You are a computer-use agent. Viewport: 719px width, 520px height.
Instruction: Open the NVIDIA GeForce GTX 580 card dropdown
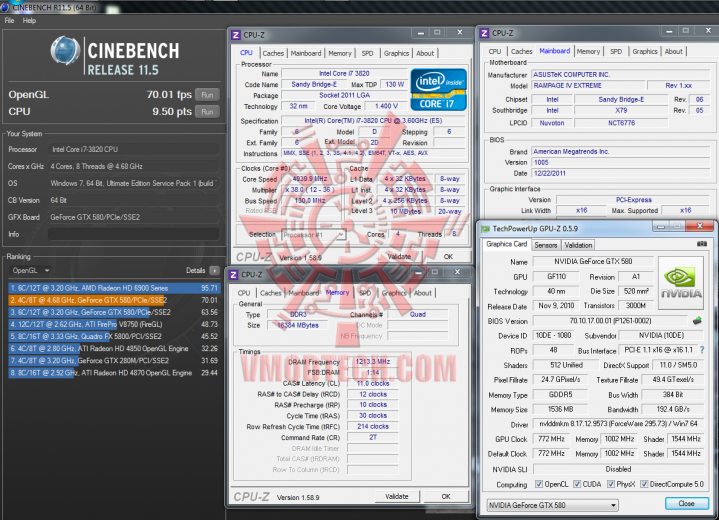click(552, 505)
